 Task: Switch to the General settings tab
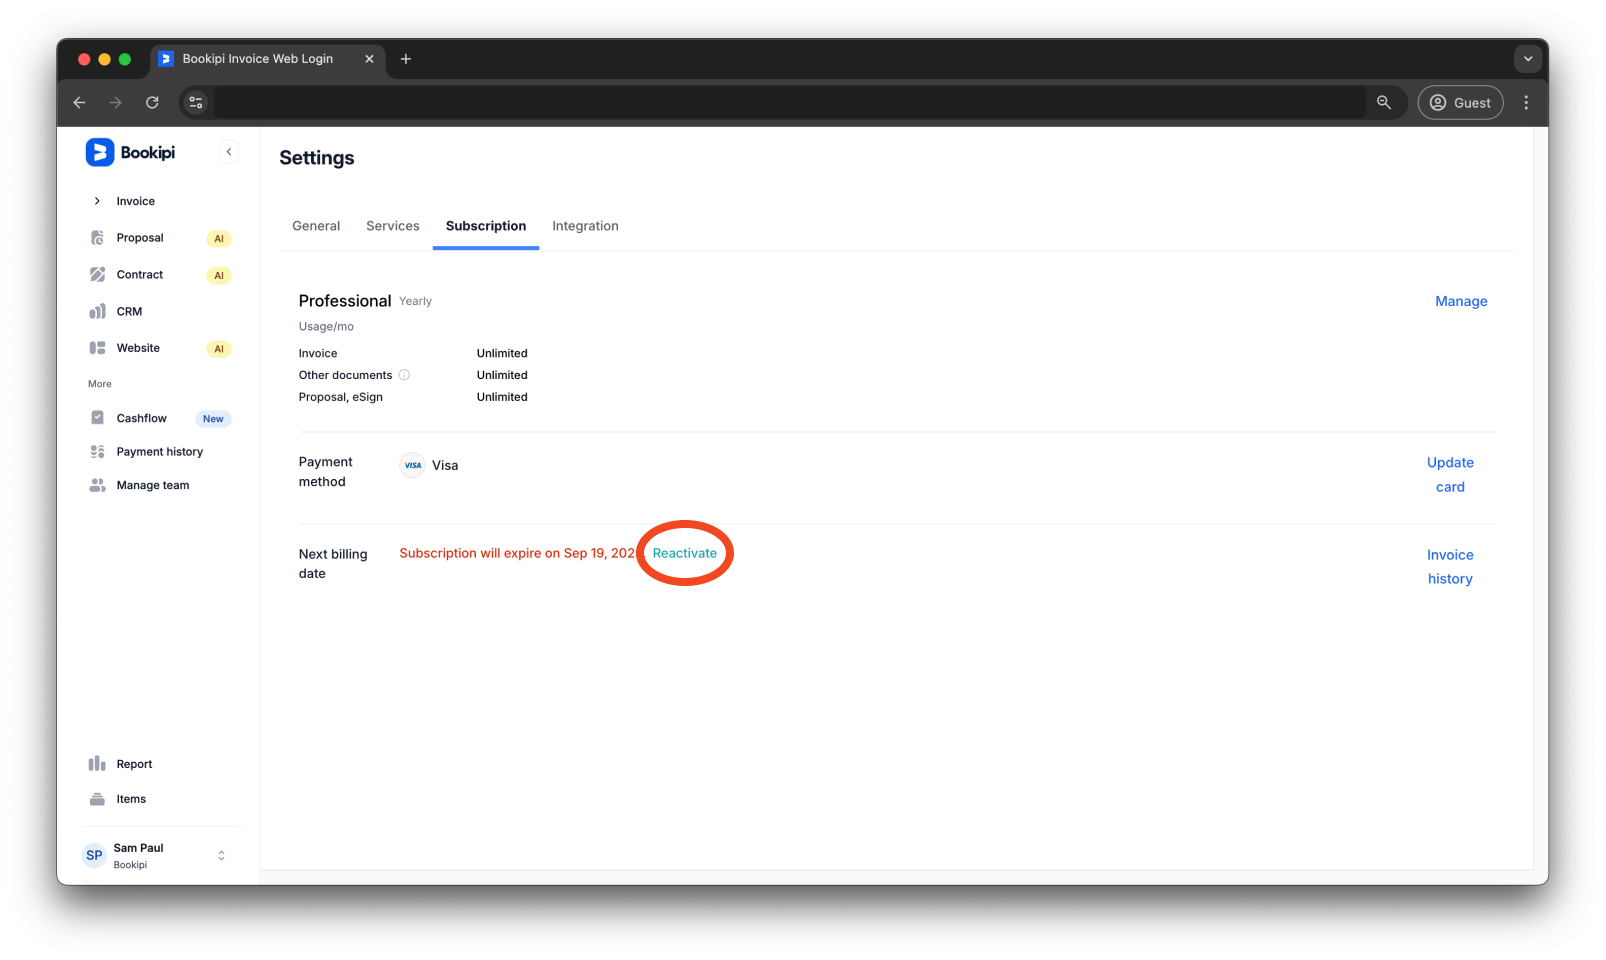pos(316,226)
